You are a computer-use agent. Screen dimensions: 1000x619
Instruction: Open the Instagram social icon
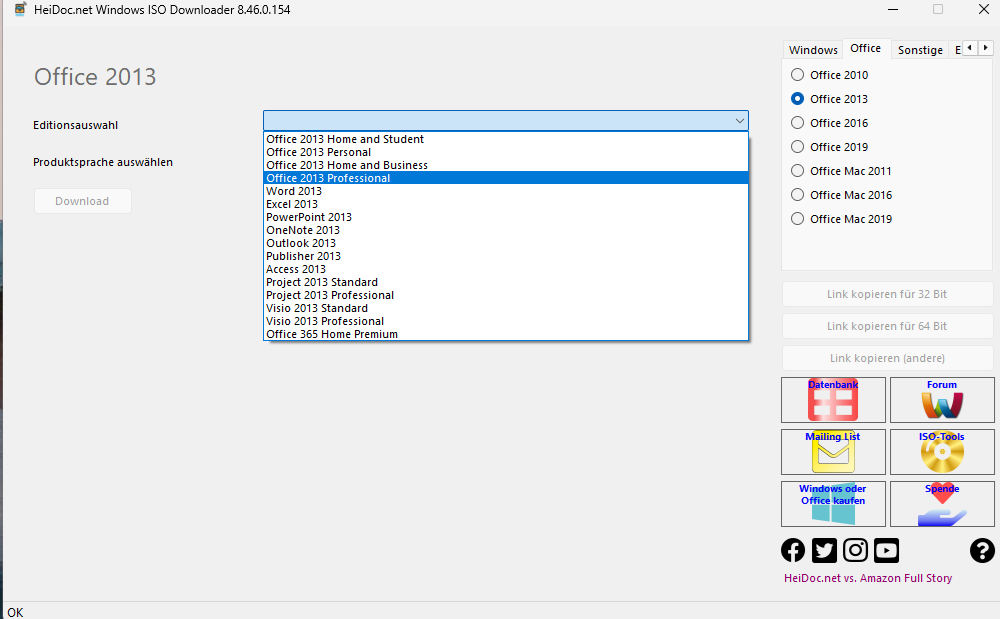pos(855,550)
